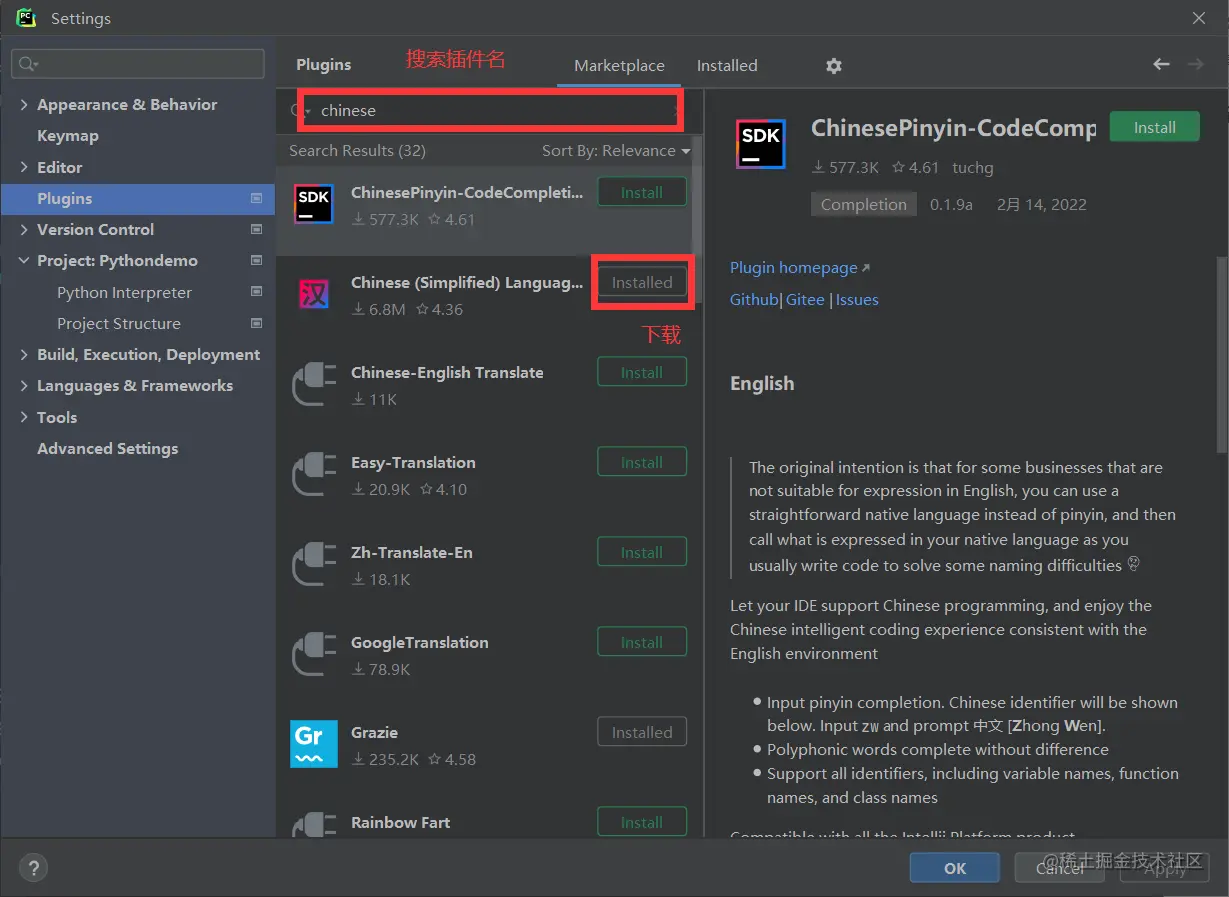Go forward using the right arrow icon
1229x897 pixels.
coord(1195,64)
